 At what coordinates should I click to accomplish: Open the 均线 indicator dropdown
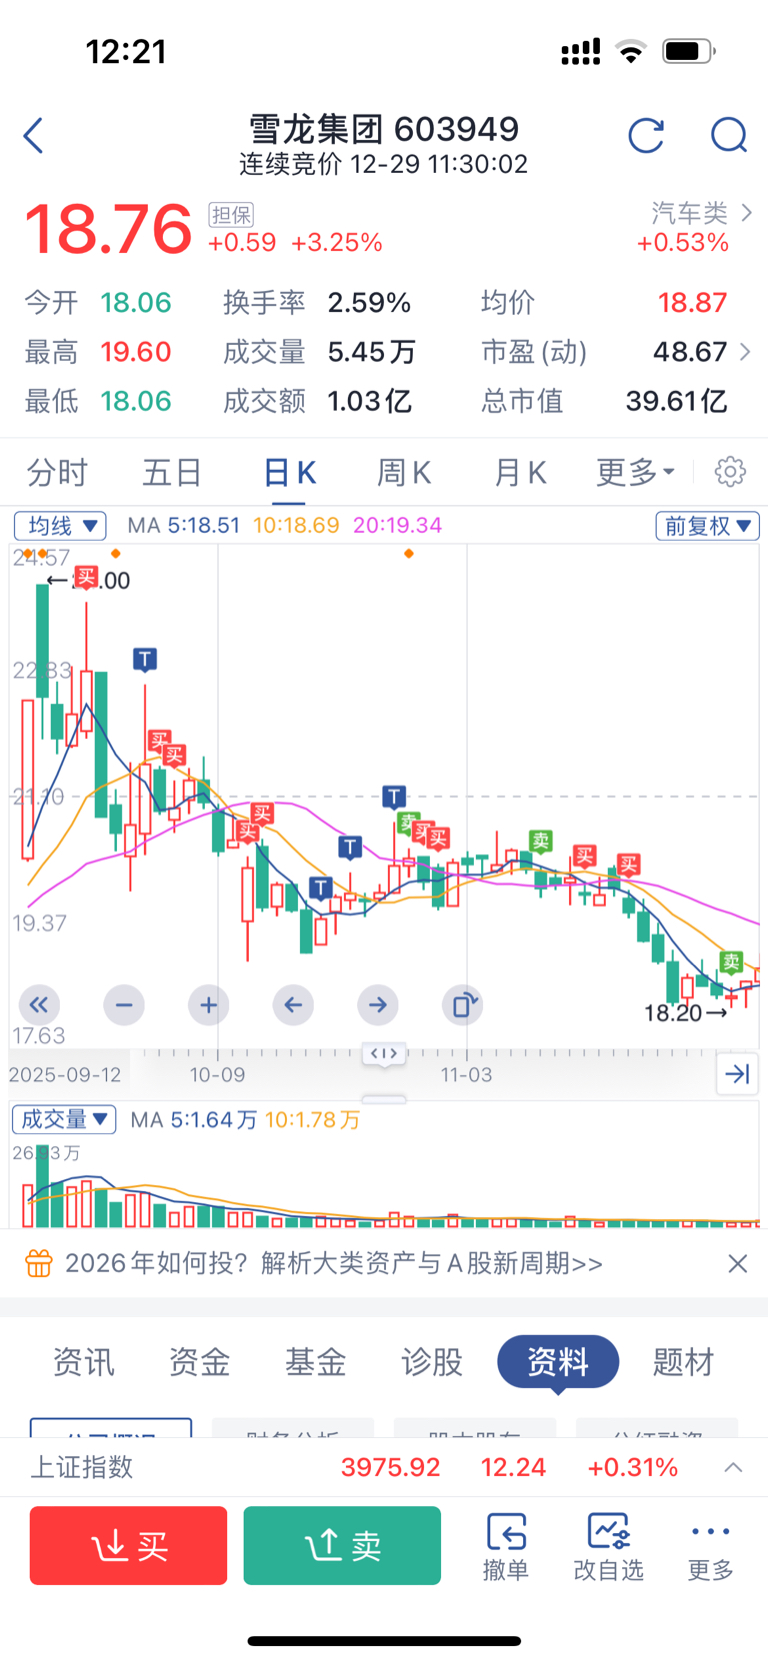coord(60,526)
